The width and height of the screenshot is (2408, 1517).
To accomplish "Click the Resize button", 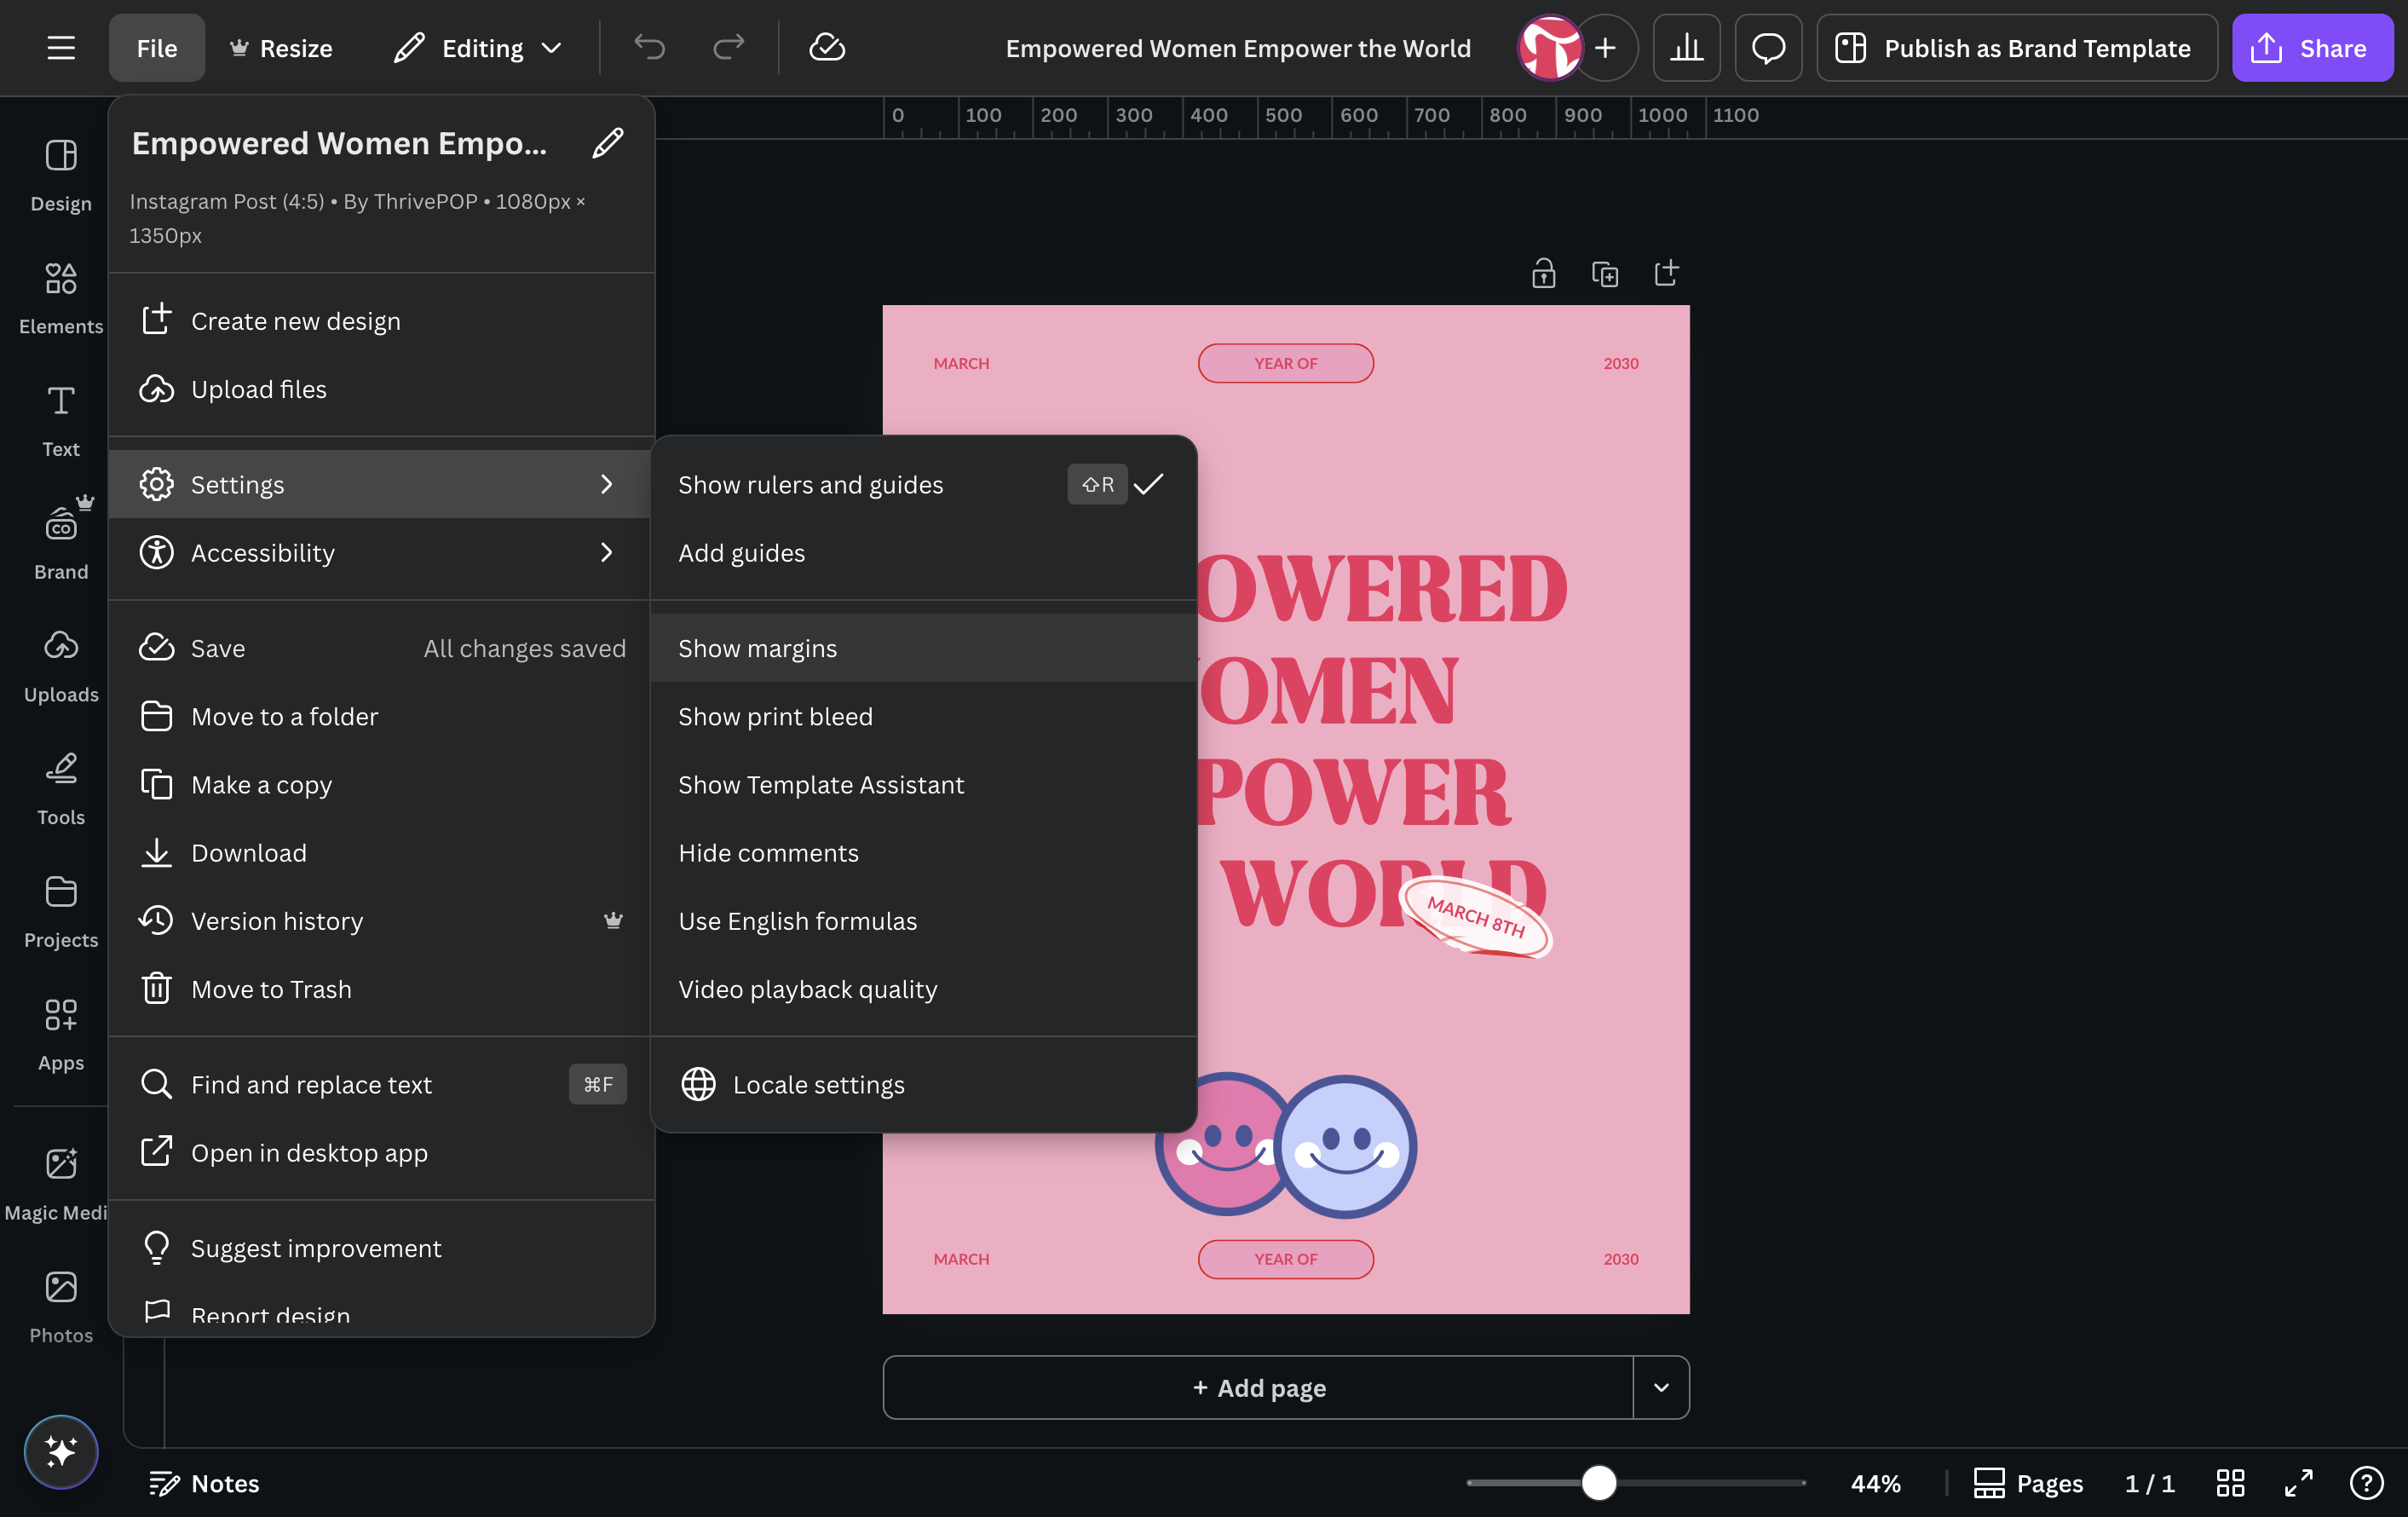I will pyautogui.click(x=281, y=48).
